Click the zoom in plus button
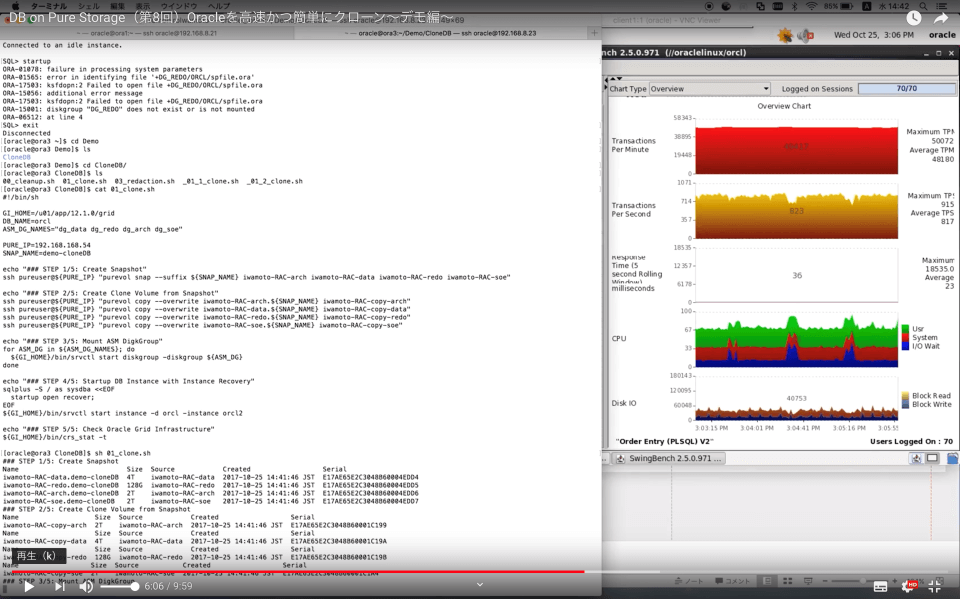 coord(894,581)
